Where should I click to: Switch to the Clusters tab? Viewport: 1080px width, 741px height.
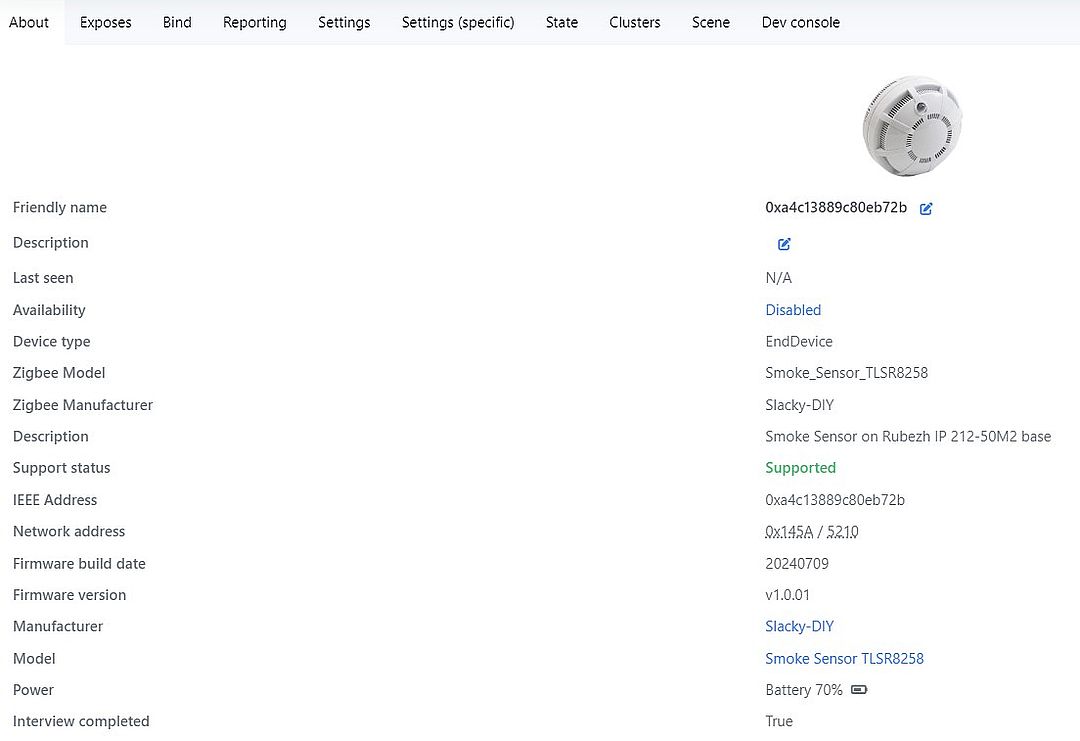[635, 22]
